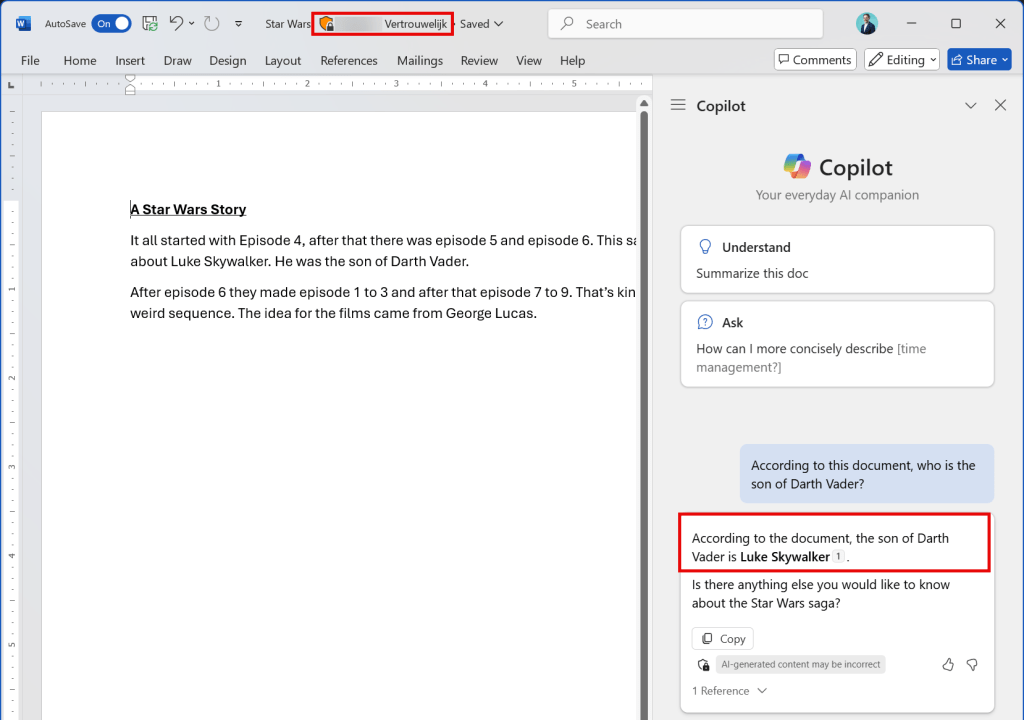Viewport: 1024px width, 720px height.
Task: Expand the 1 Reference section
Action: pos(729,691)
